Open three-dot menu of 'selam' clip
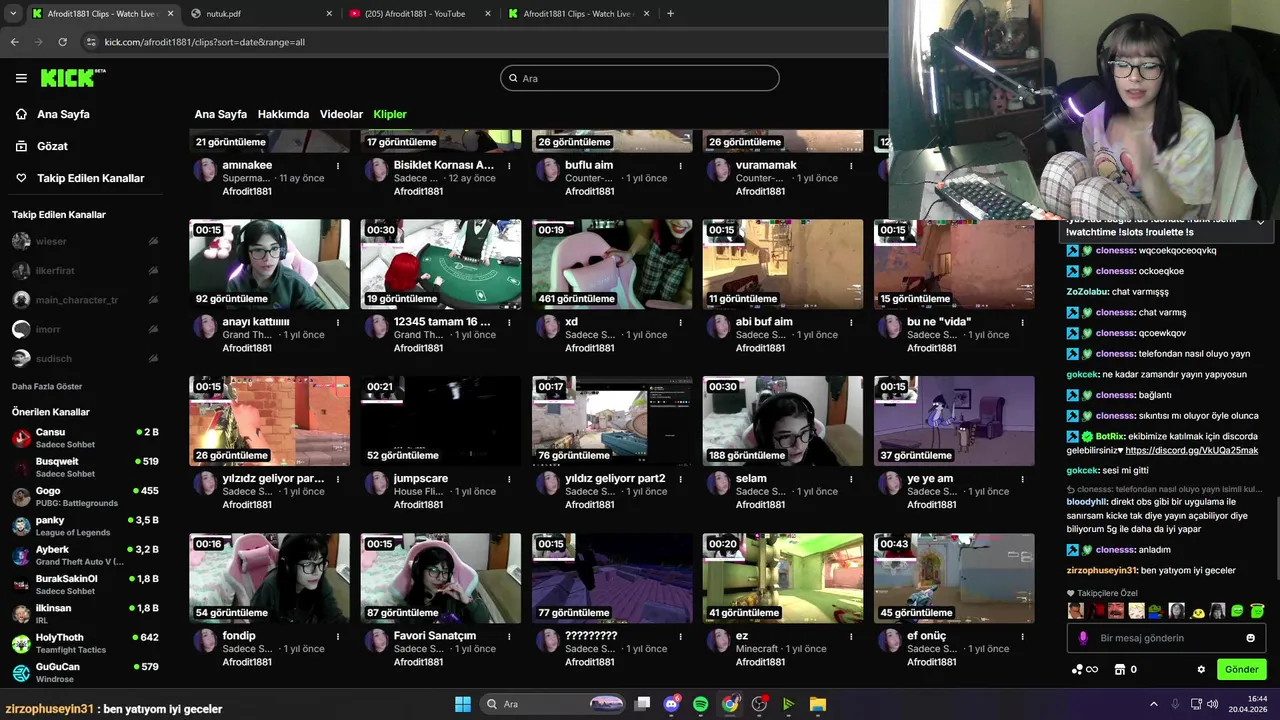Image resolution: width=1280 pixels, height=720 pixels. coord(851,479)
